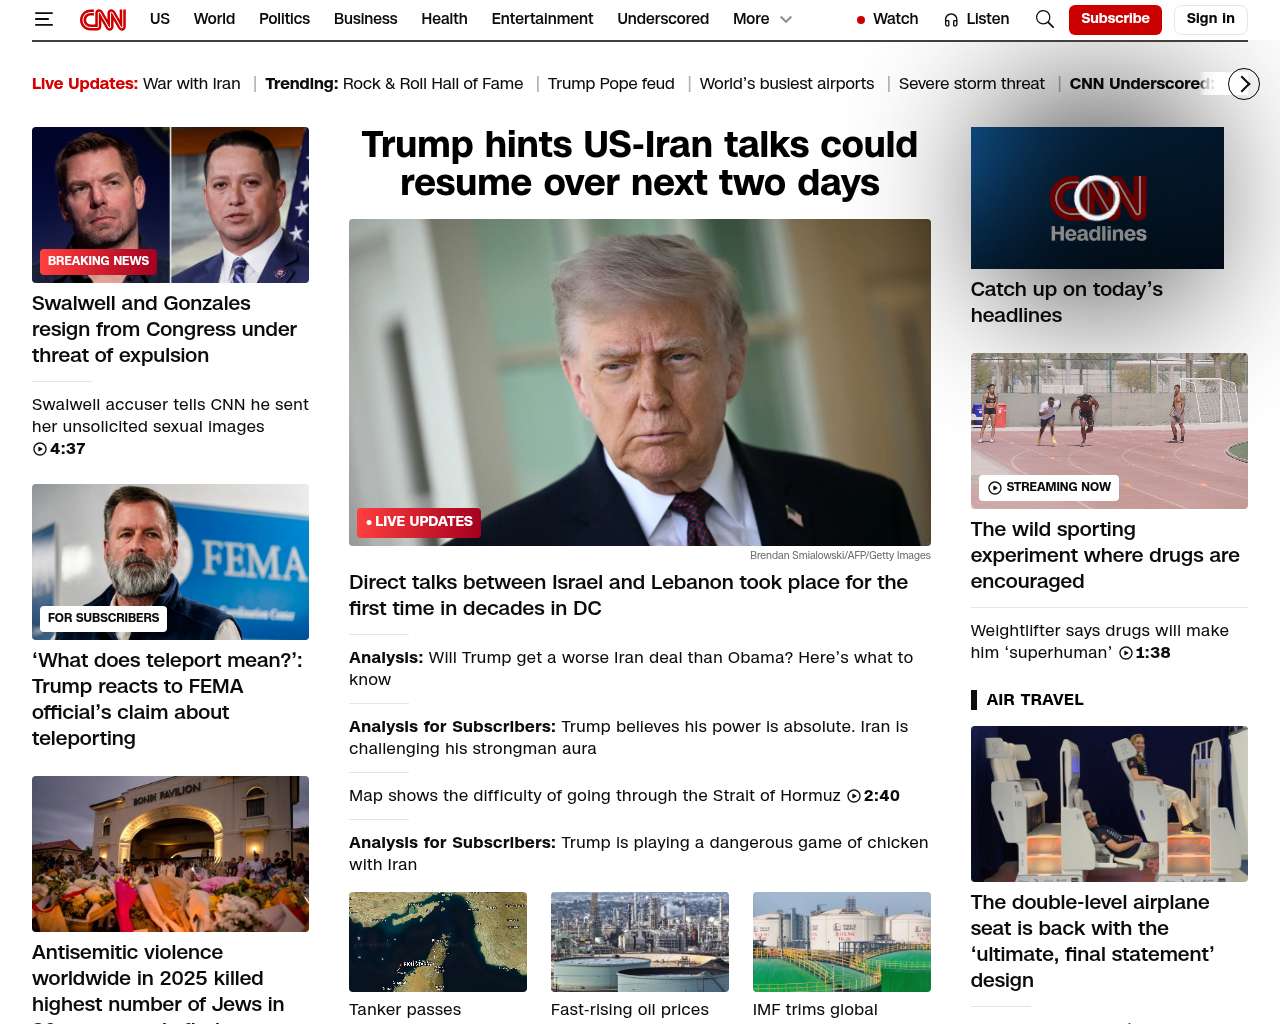Open dangerous game of chicken analysis
This screenshot has height=1024, width=1280.
pos(638,853)
